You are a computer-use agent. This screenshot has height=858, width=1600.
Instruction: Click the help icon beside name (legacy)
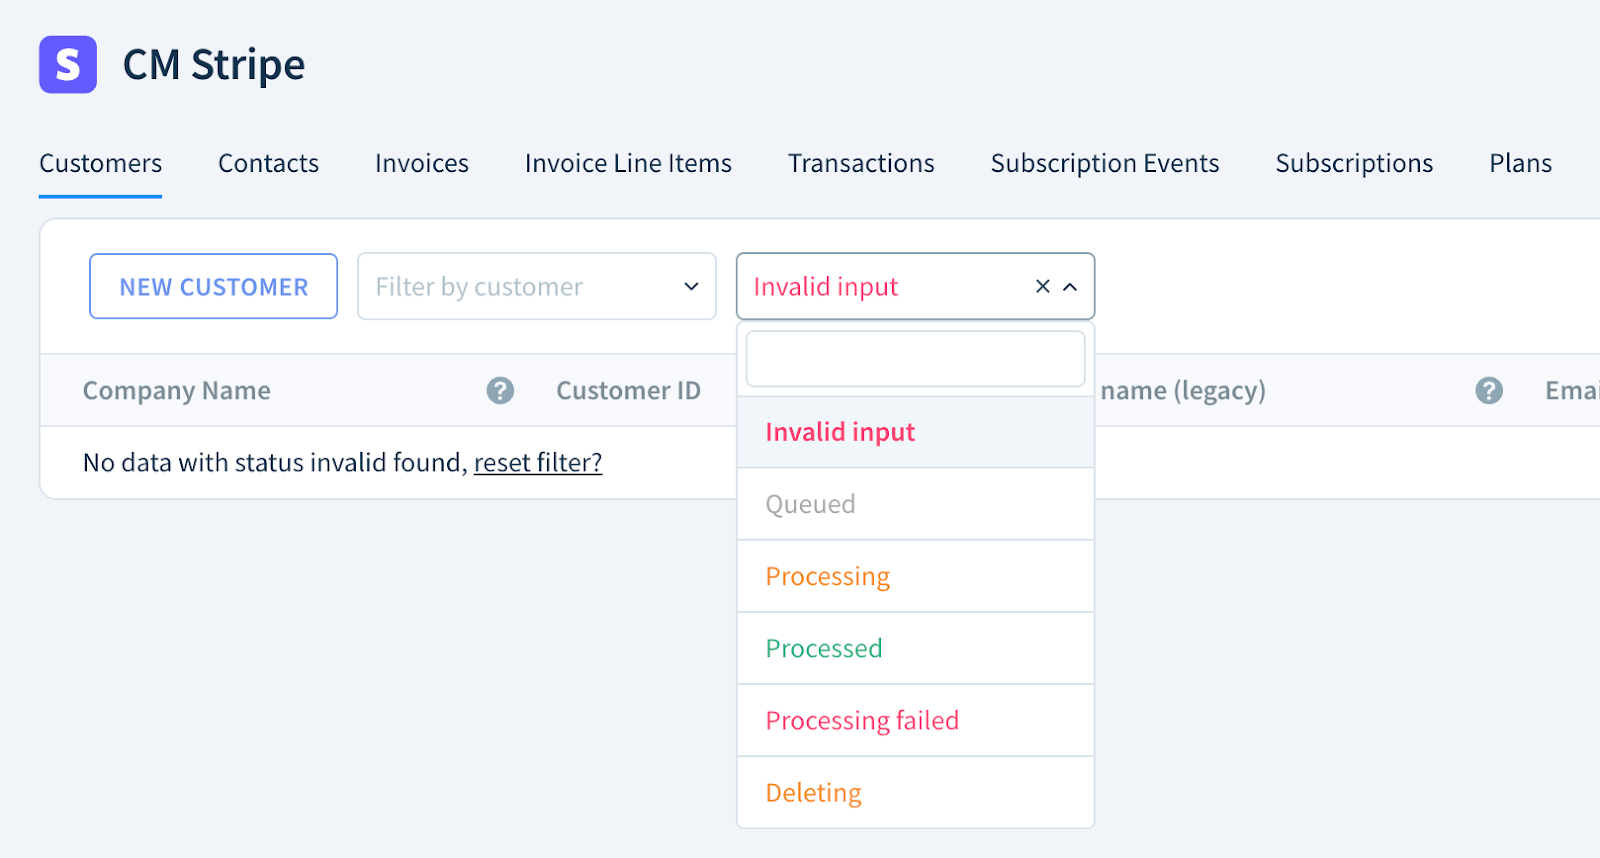pos(1488,390)
